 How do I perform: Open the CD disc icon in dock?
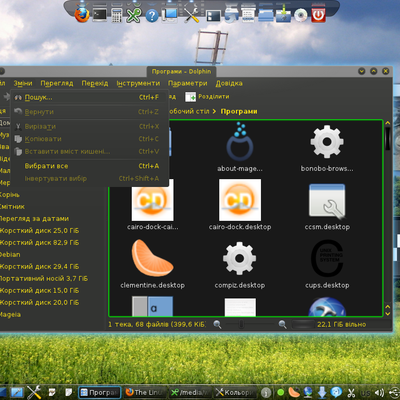coord(300,15)
